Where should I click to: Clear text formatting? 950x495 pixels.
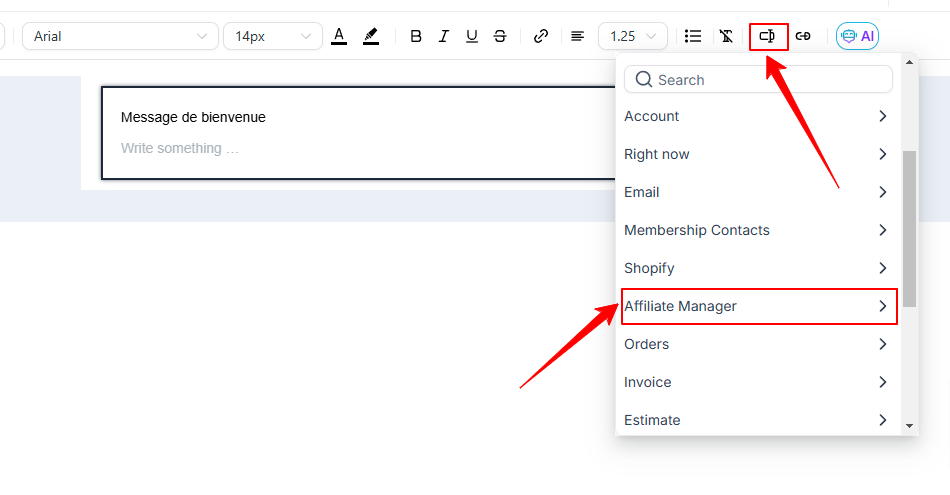coord(726,36)
